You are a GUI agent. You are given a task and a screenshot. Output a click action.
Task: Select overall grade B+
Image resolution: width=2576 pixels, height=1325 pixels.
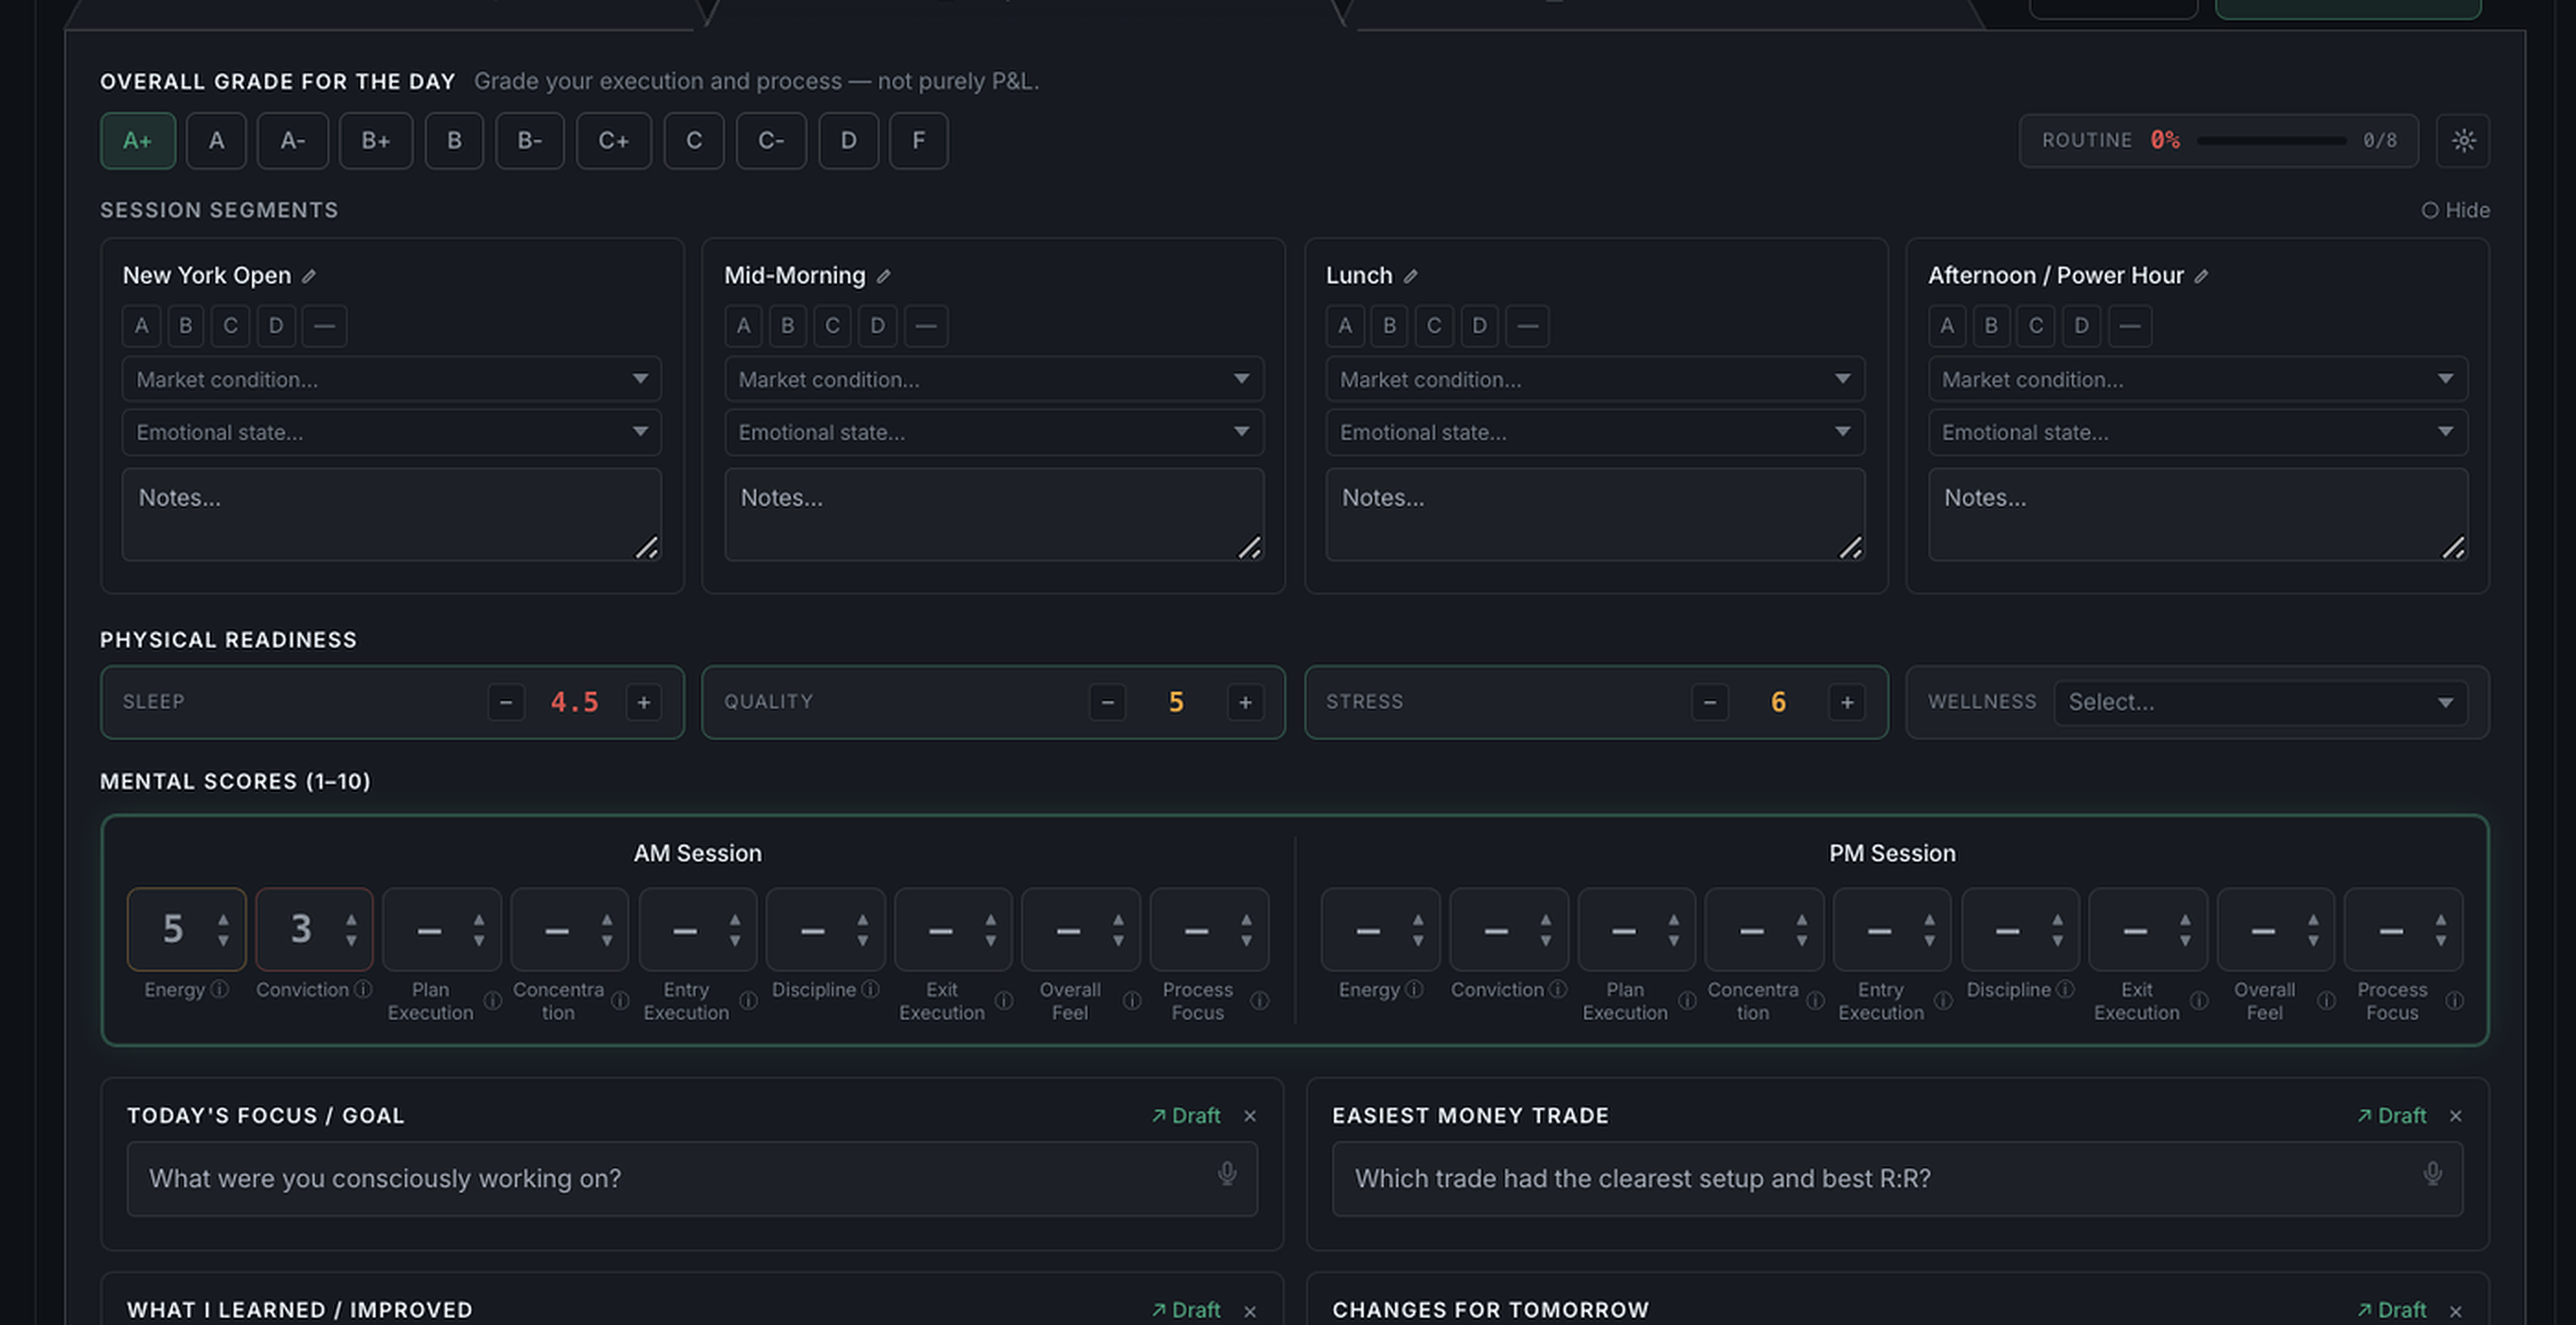click(x=376, y=141)
